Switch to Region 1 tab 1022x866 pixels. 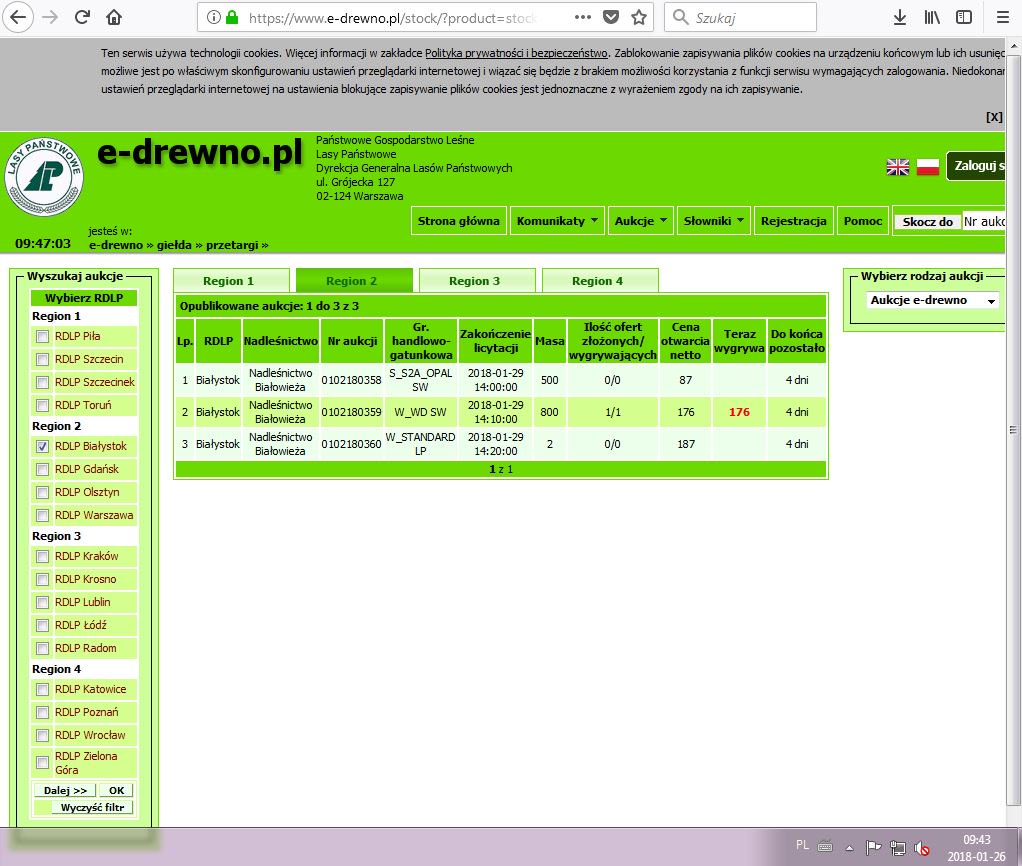(231, 281)
